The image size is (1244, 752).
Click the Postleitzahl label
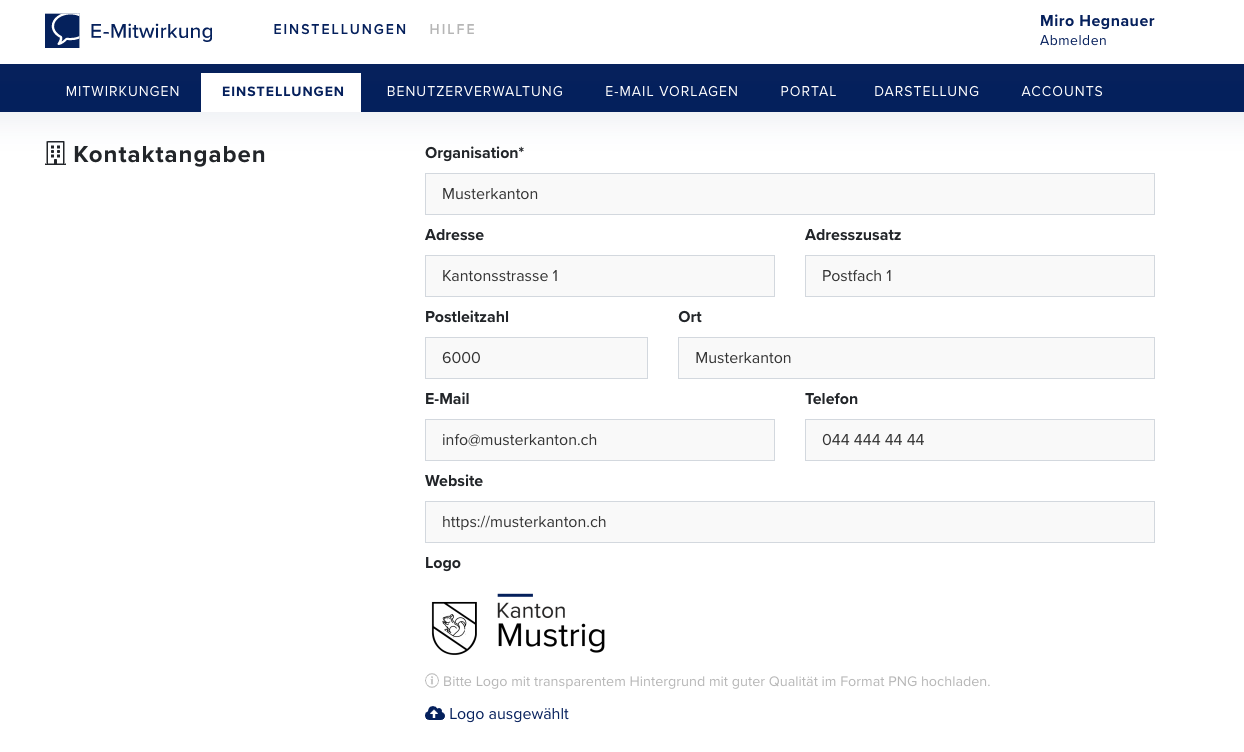point(467,317)
